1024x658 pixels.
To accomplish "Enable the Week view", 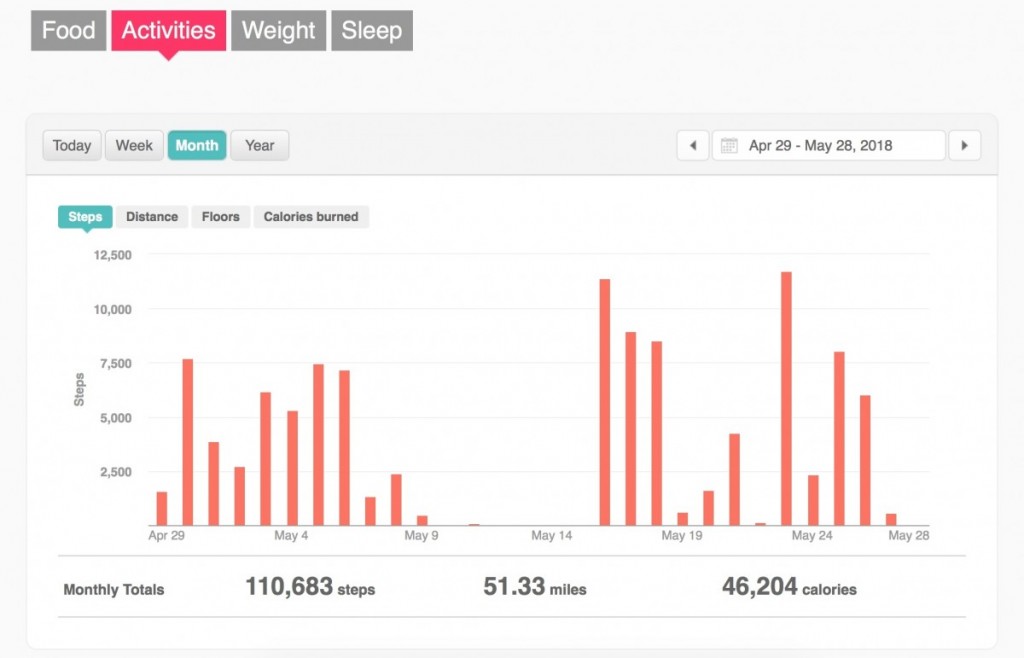I will pyautogui.click(x=133, y=145).
